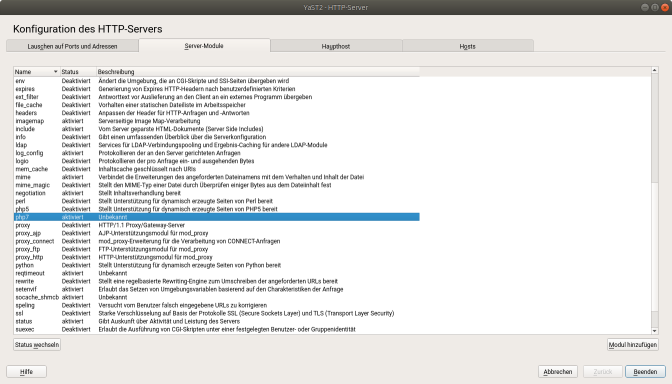672x384 pixels.
Task: Click Status wechseln button
Action: [37, 345]
